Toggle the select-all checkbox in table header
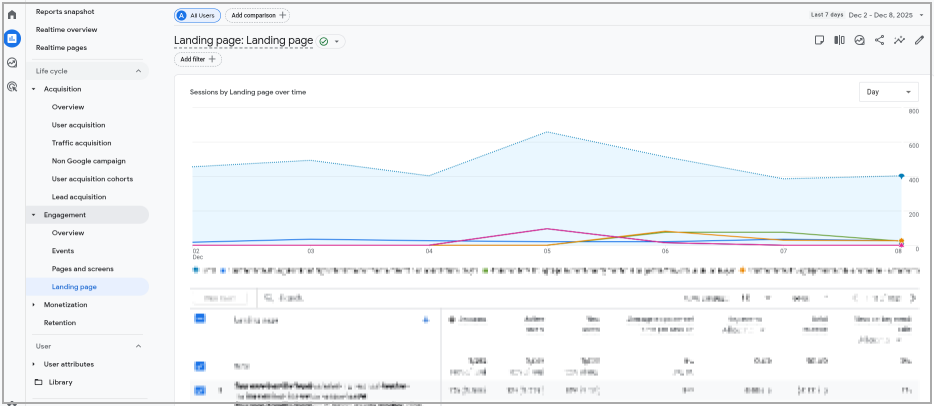 click(200, 319)
